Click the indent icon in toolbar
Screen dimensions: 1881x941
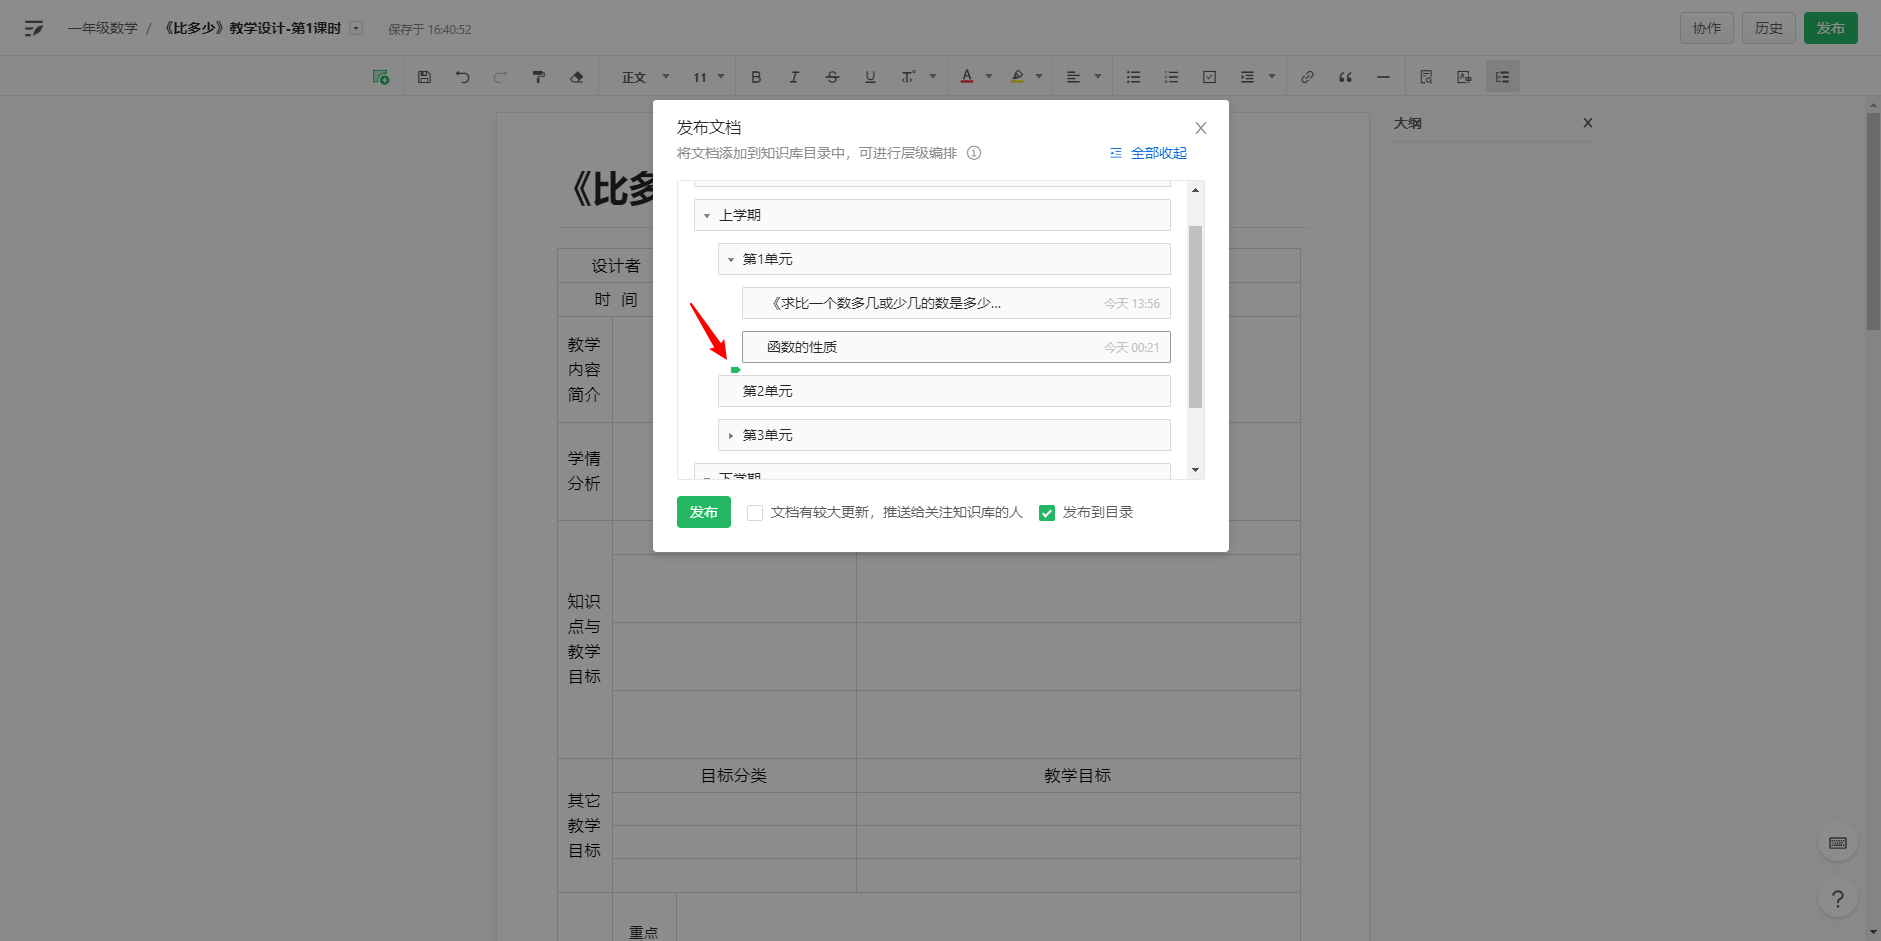pyautogui.click(x=1247, y=77)
